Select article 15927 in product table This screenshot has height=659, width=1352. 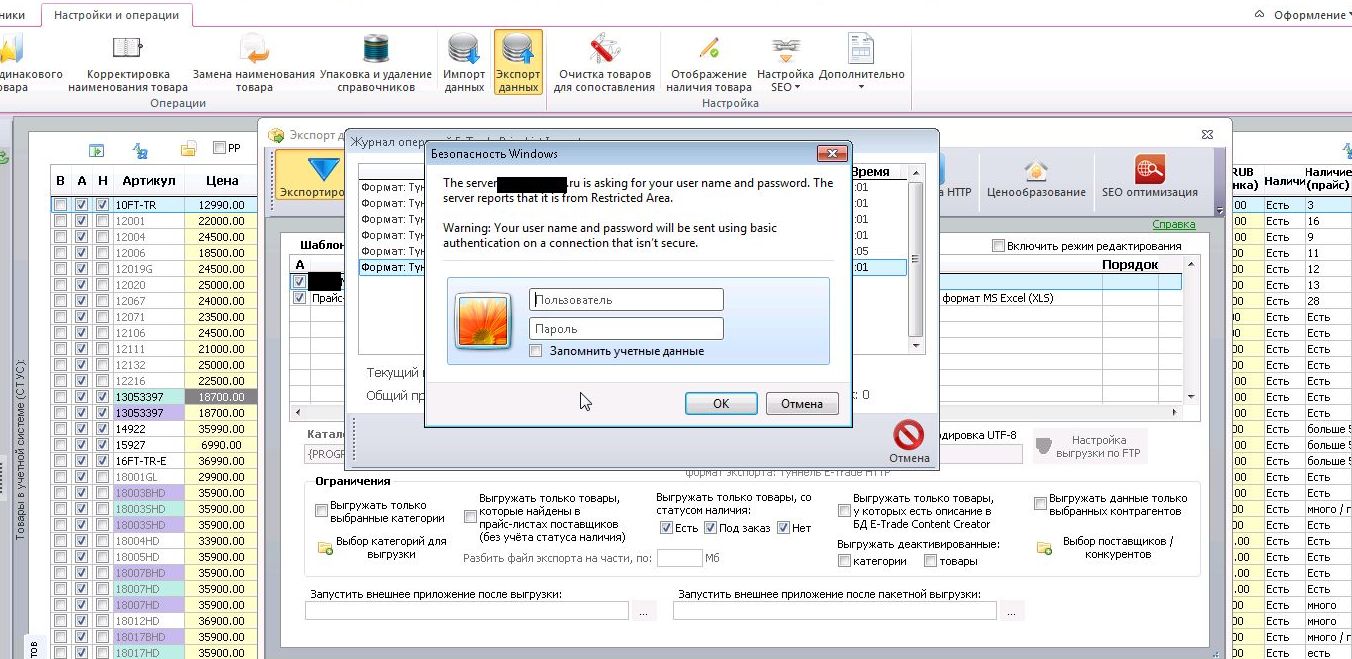[x=148, y=445]
